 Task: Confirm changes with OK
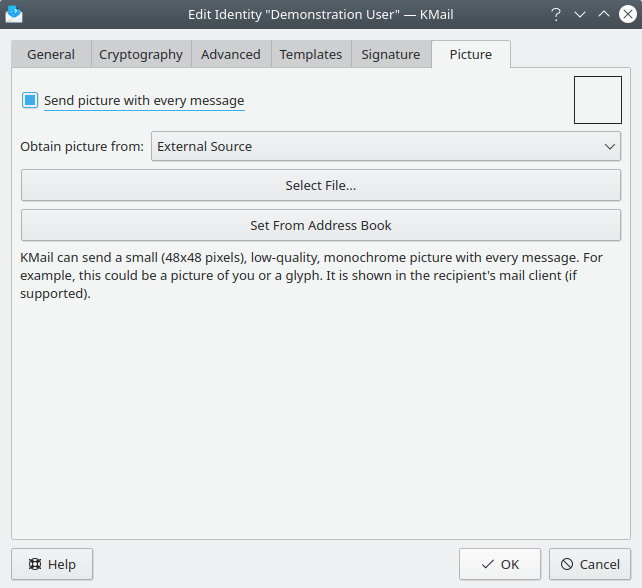pos(500,564)
